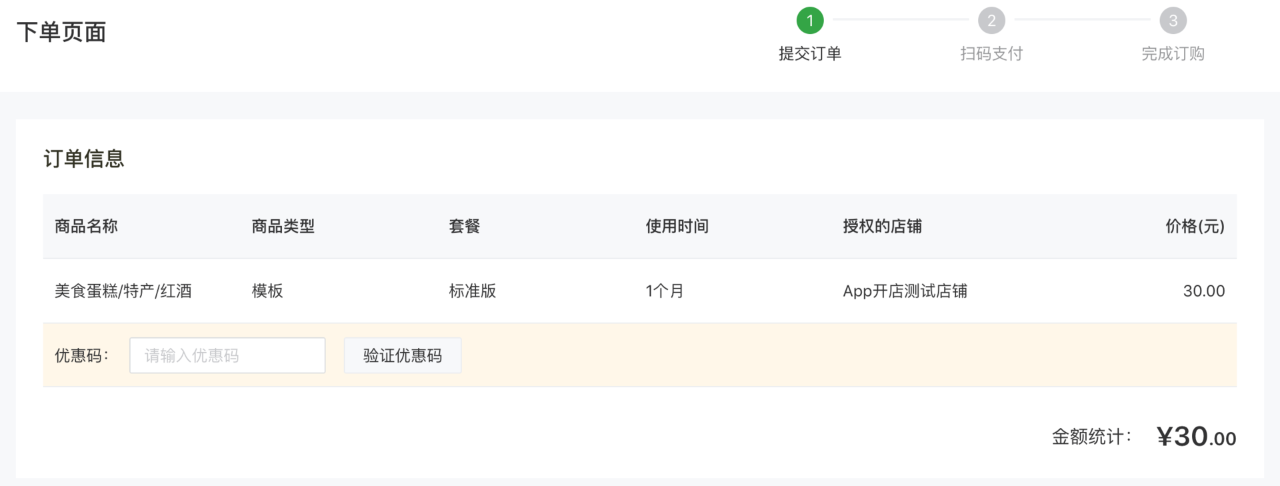Click the 使用时间 column header
Image resolution: width=1280 pixels, height=486 pixels.
677,226
